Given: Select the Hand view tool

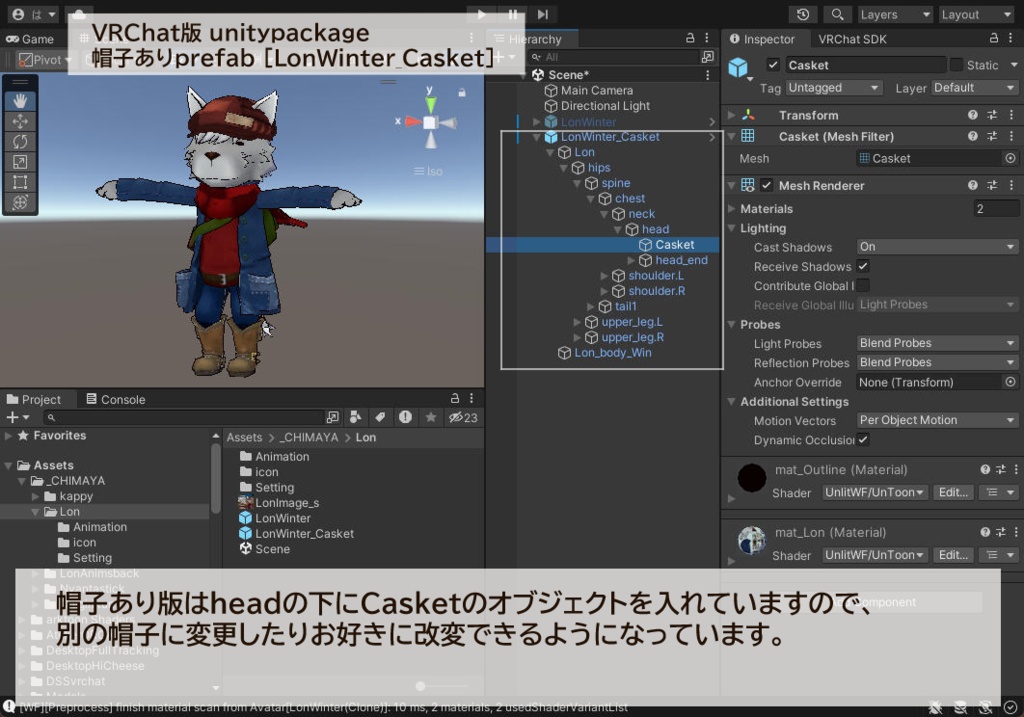Looking at the screenshot, I should tap(20, 101).
